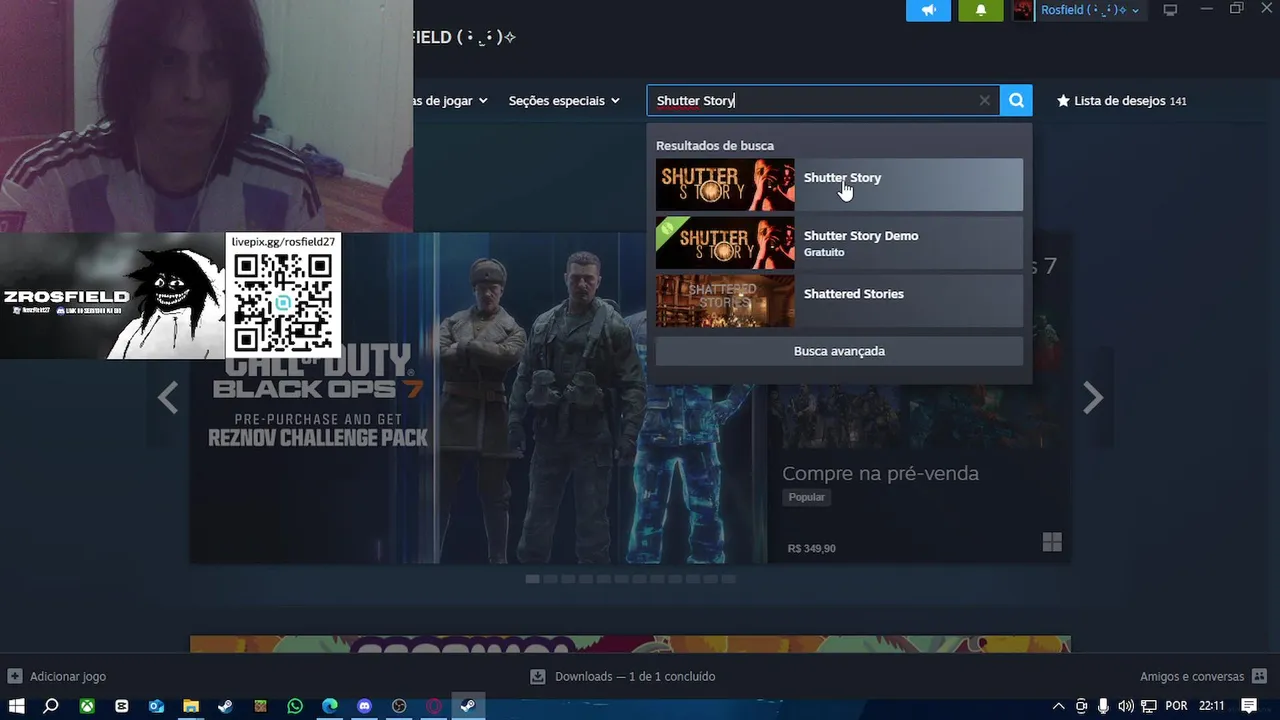Viewport: 1280px width, 720px height.
Task: Open the green bell notifications
Action: (981, 10)
